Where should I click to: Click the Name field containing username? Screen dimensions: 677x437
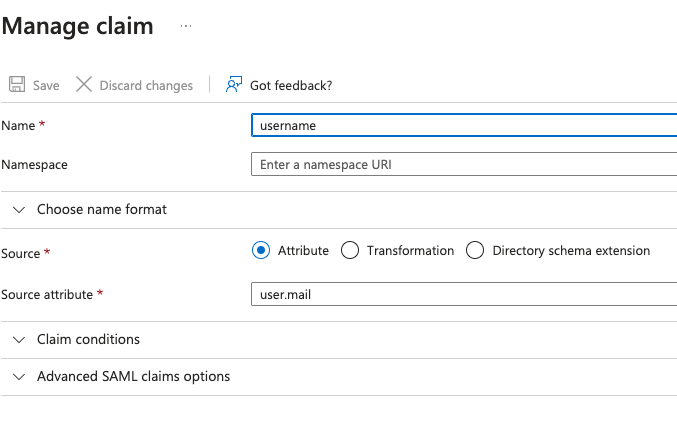(x=464, y=125)
